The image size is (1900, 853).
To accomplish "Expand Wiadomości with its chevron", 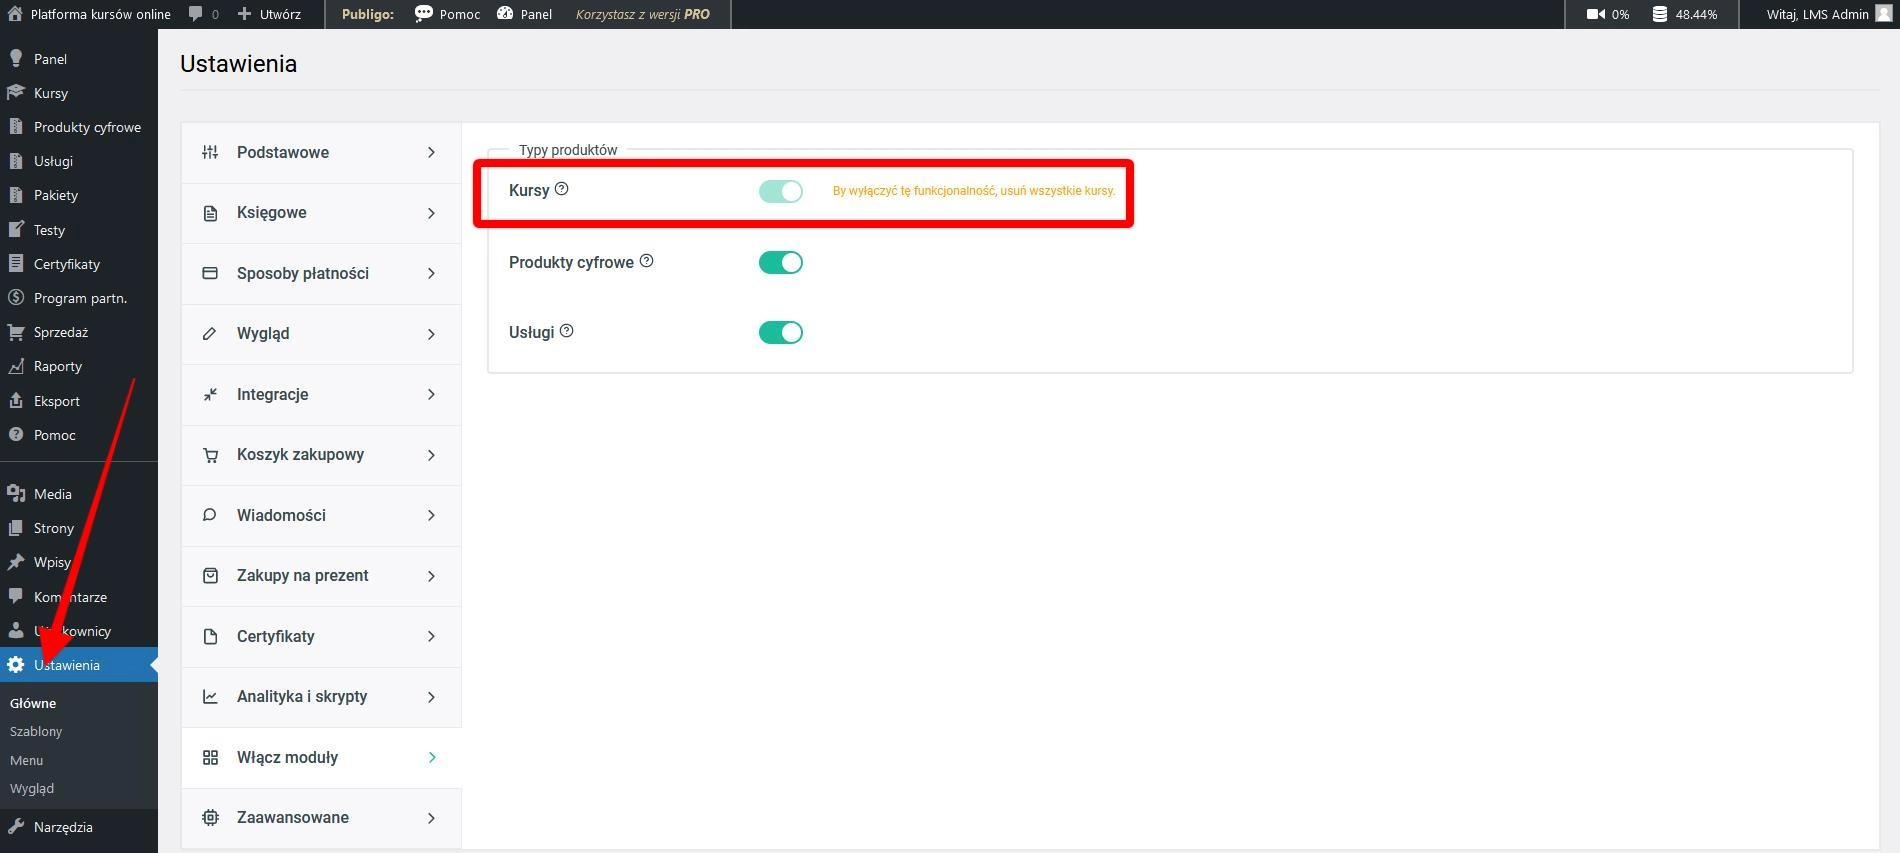I will pyautogui.click(x=432, y=515).
